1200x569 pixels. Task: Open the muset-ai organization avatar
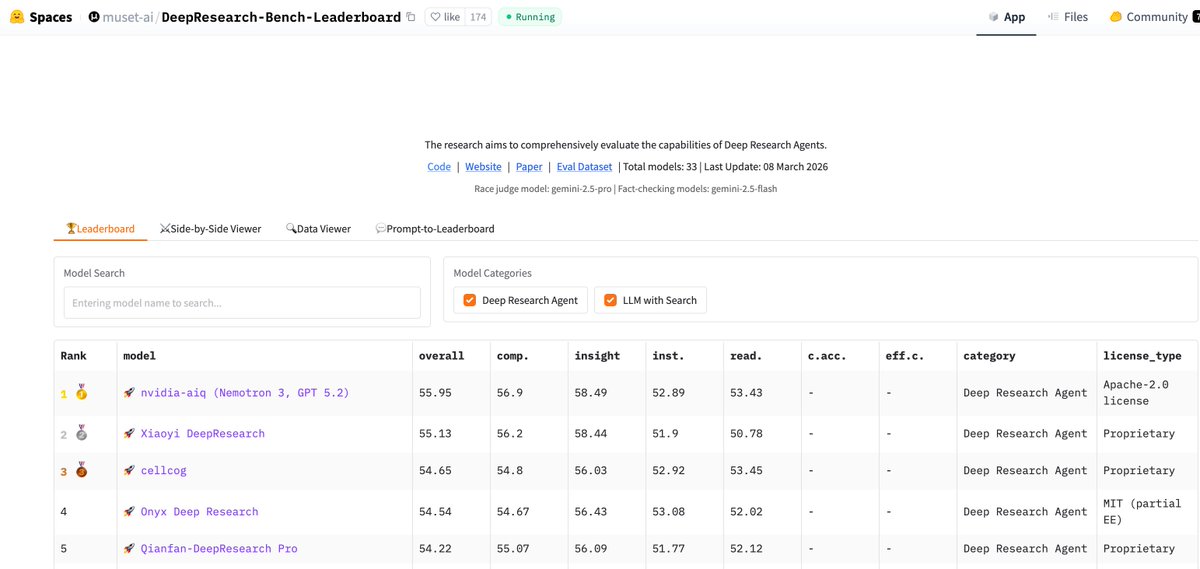coord(93,17)
